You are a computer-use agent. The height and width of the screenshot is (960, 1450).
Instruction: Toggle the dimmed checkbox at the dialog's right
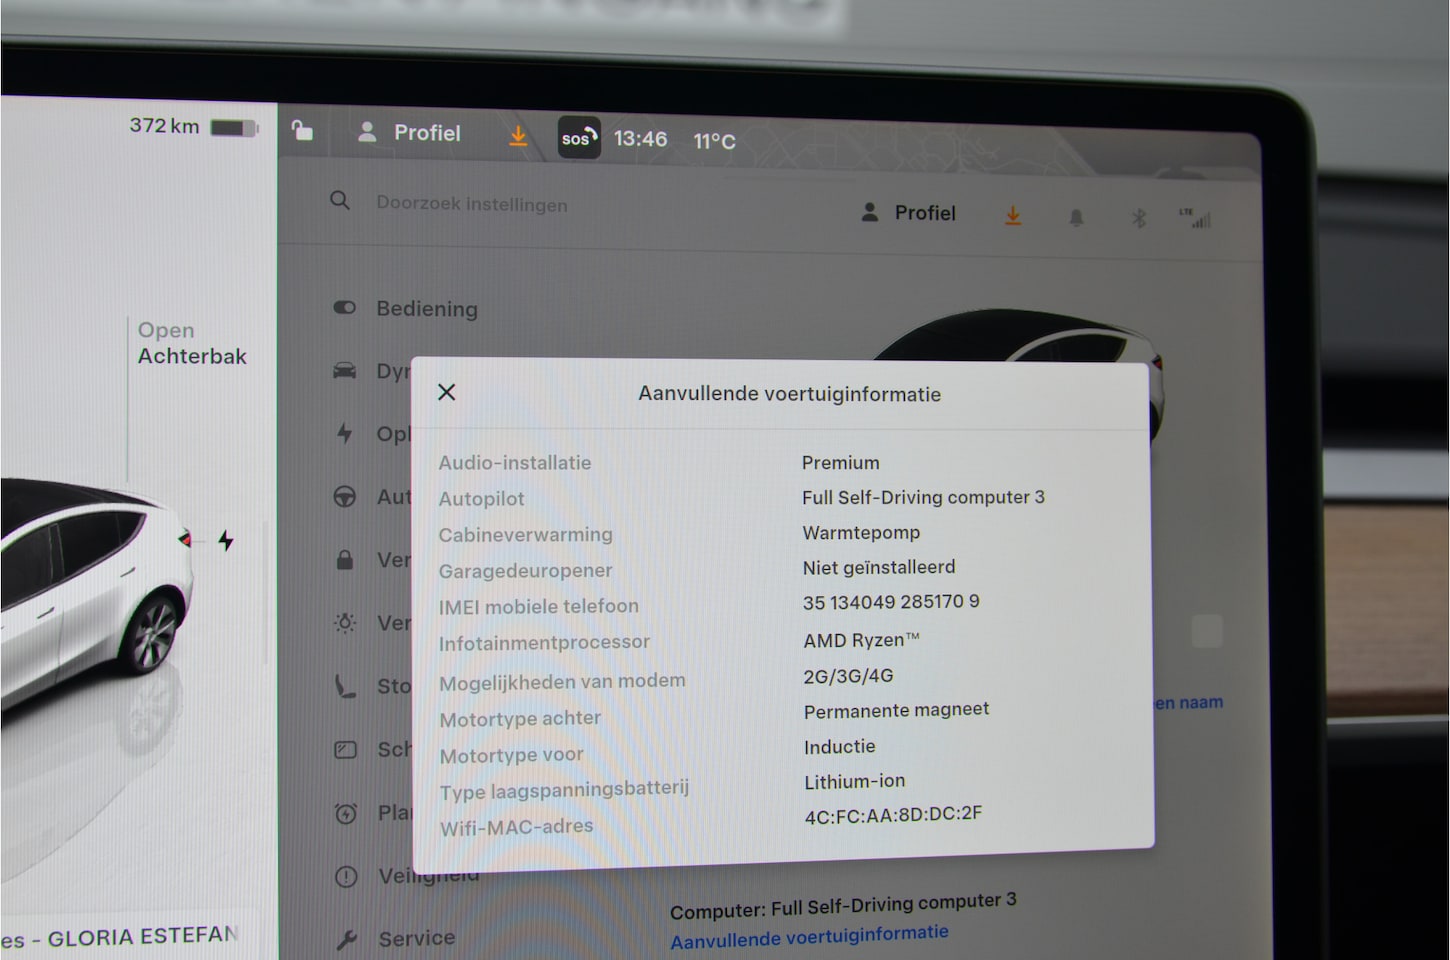click(x=1207, y=631)
